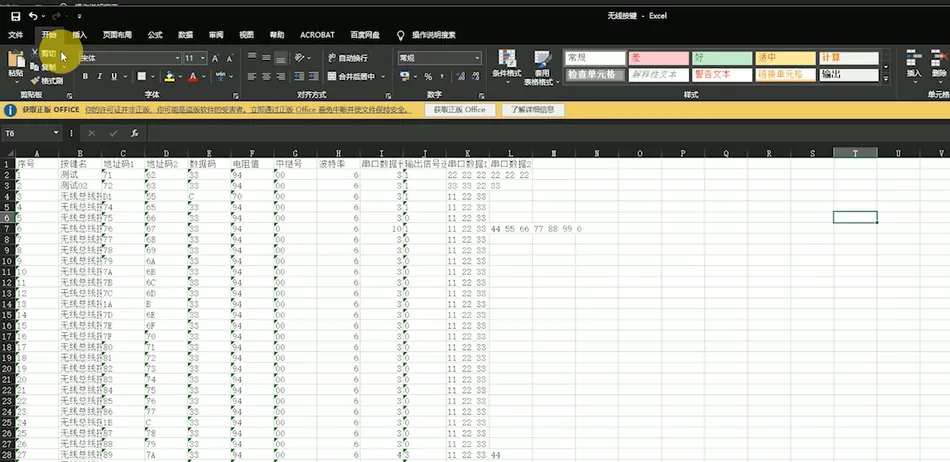Screen dimensions: 950x462
Task: Open the font name dropdown (宋体)
Action: point(178,58)
